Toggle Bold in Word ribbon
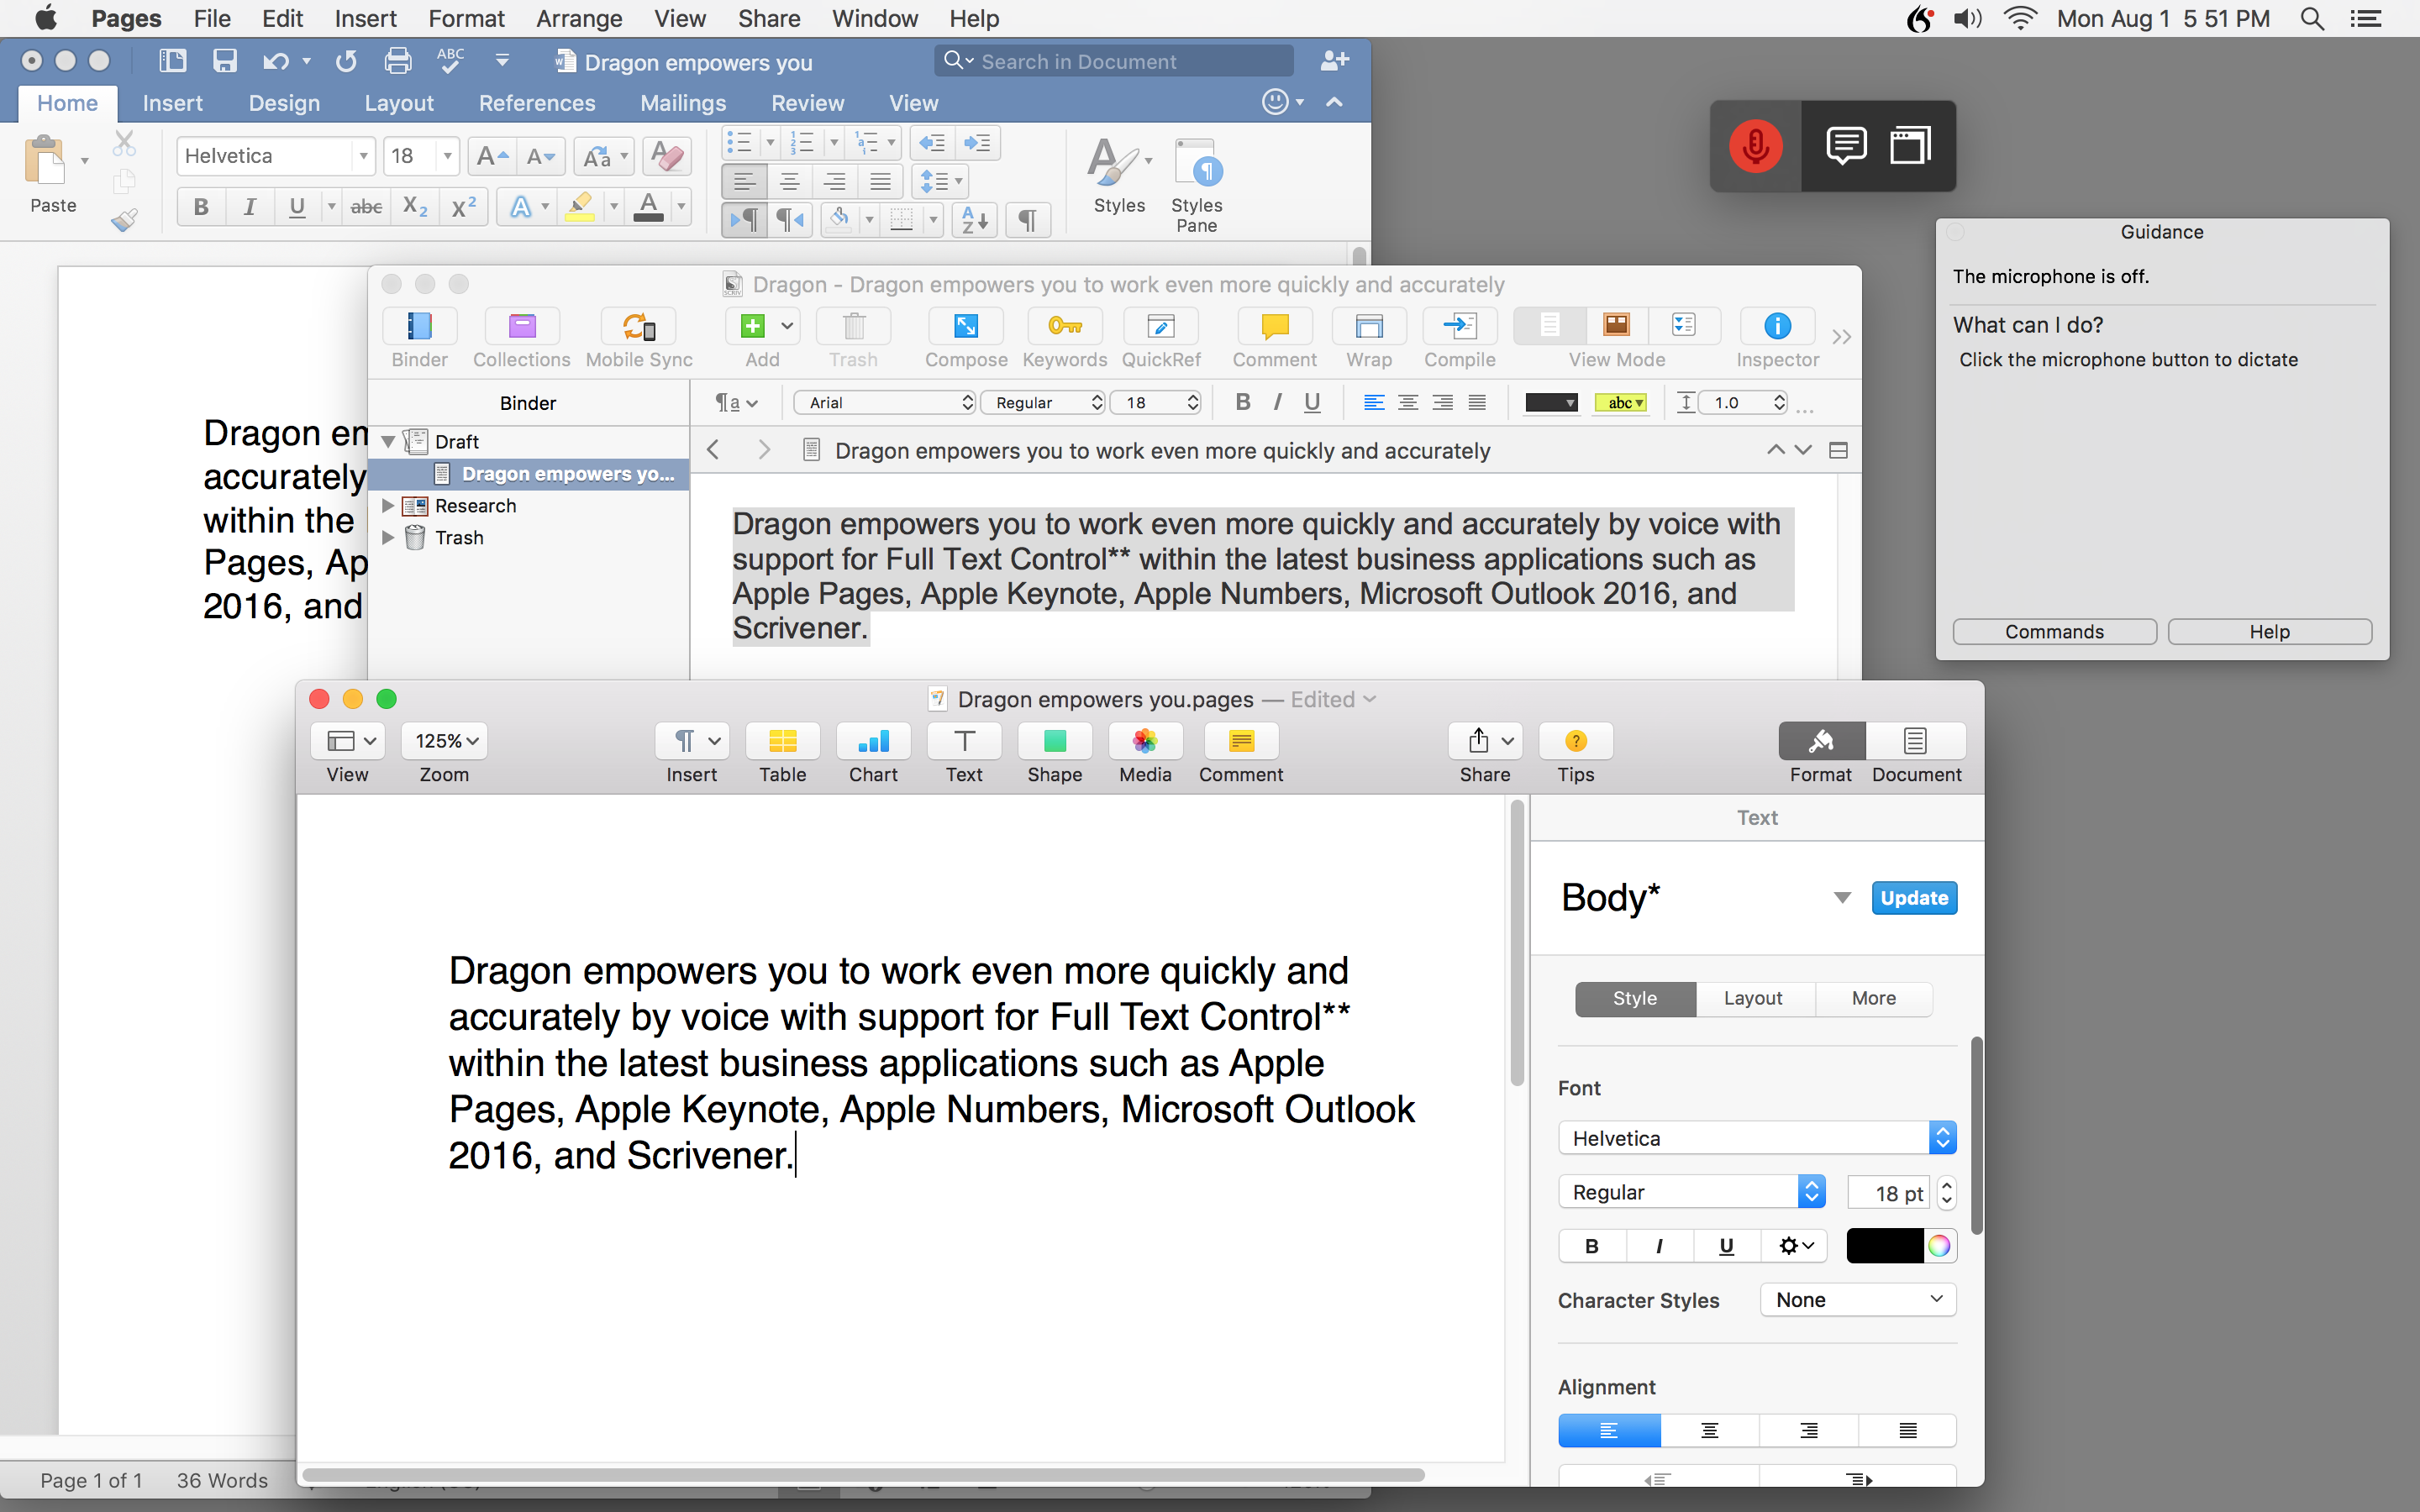 [x=201, y=207]
